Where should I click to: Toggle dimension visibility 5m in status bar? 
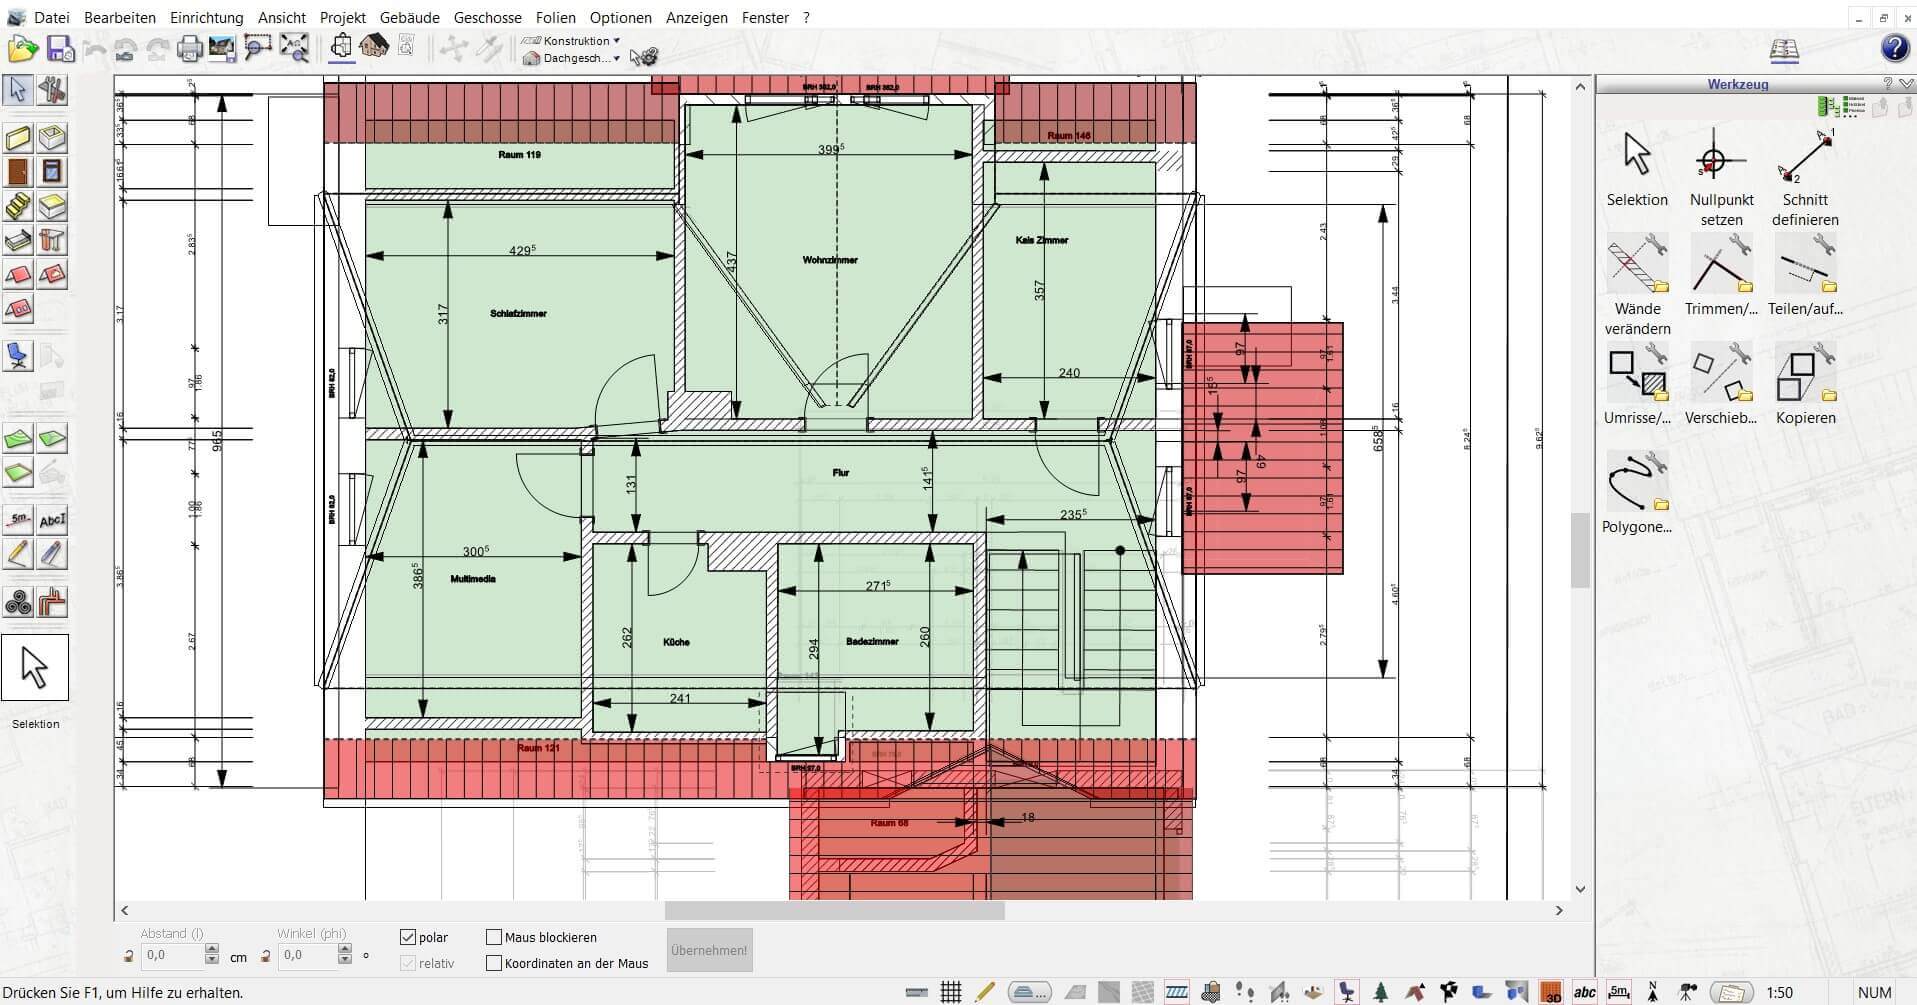click(1618, 992)
